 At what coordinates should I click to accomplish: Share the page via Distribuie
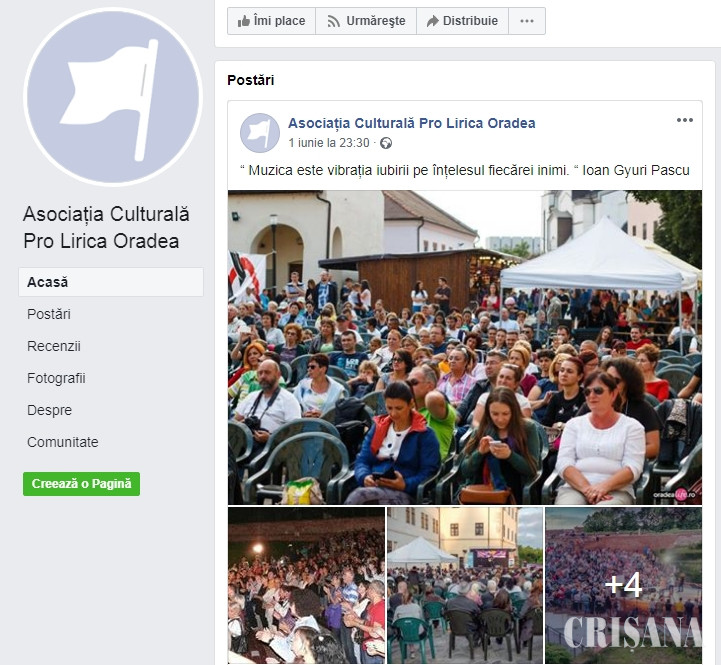[463, 21]
